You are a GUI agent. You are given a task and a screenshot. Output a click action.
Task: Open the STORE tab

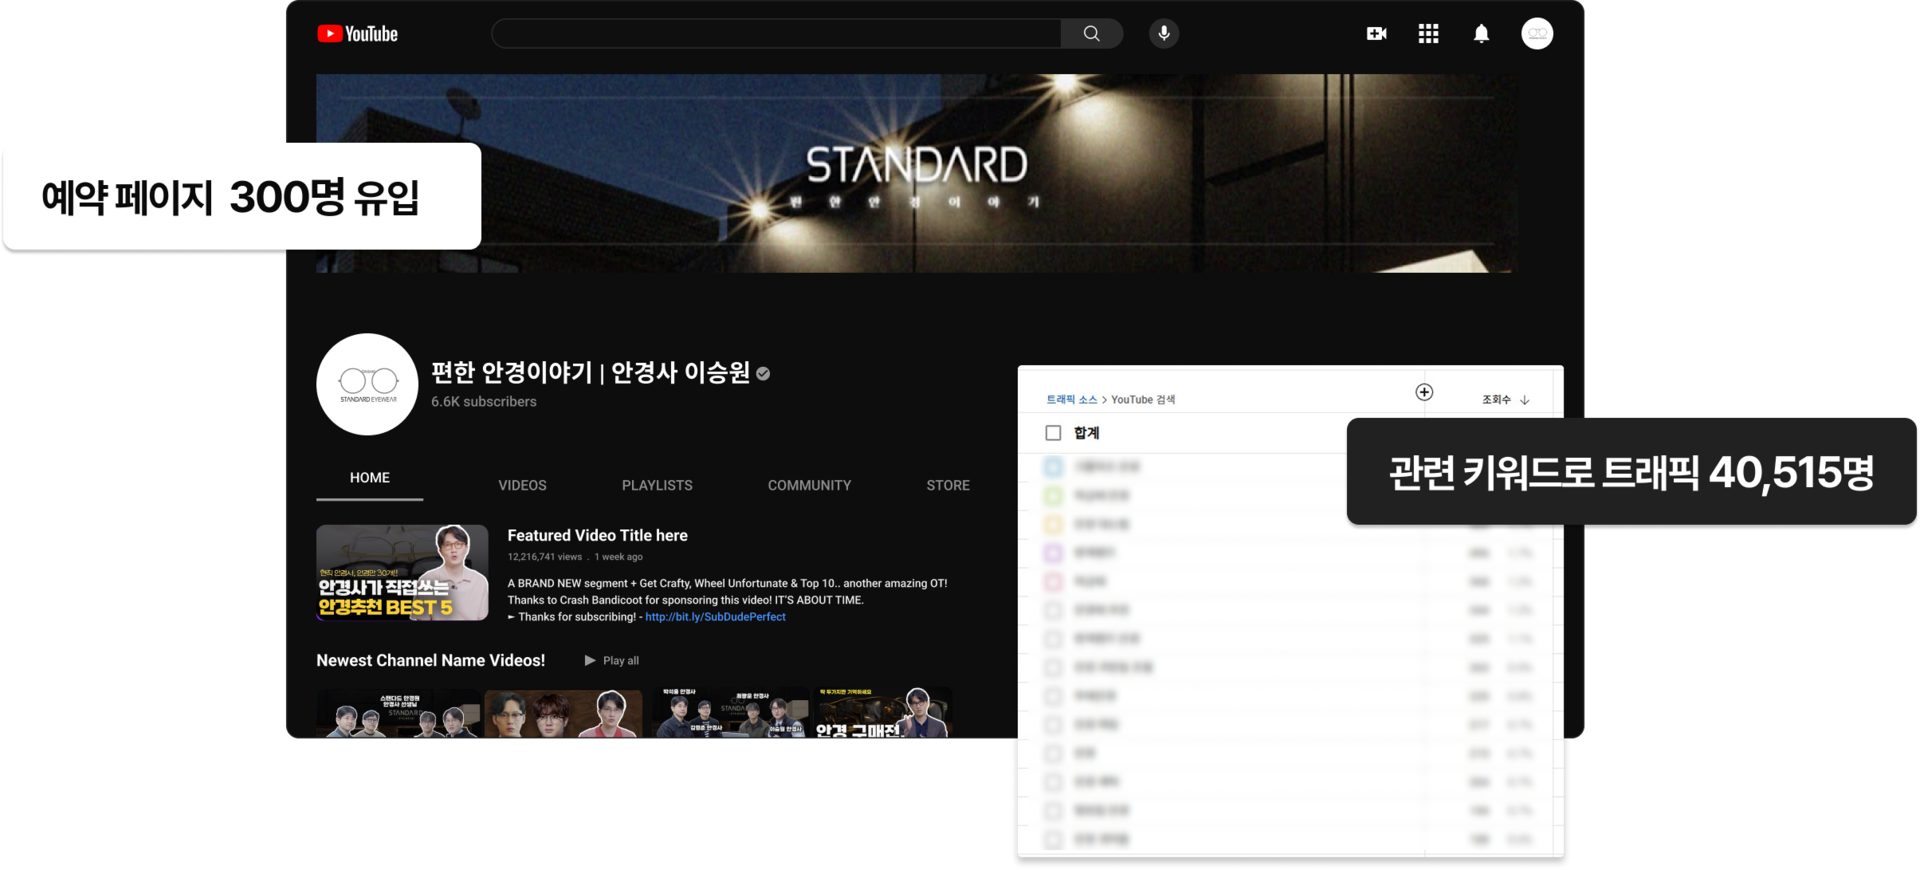point(948,485)
